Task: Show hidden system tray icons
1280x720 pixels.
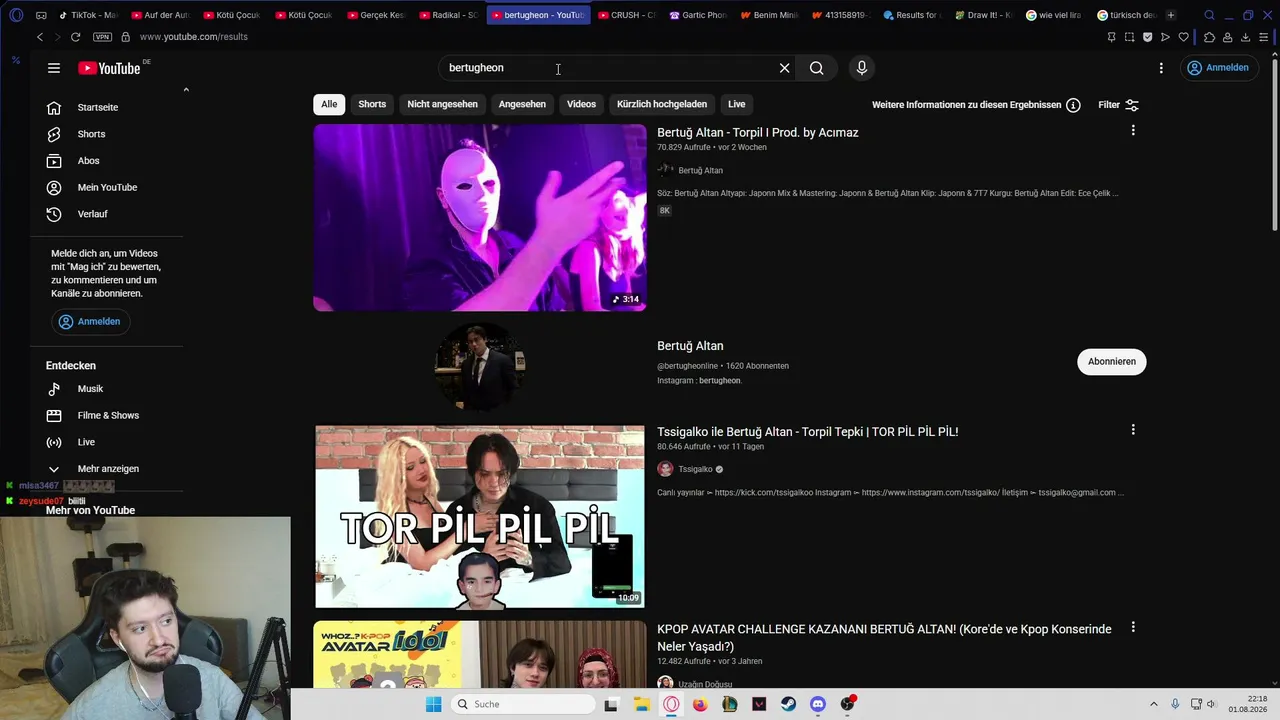Action: [x=1153, y=704]
